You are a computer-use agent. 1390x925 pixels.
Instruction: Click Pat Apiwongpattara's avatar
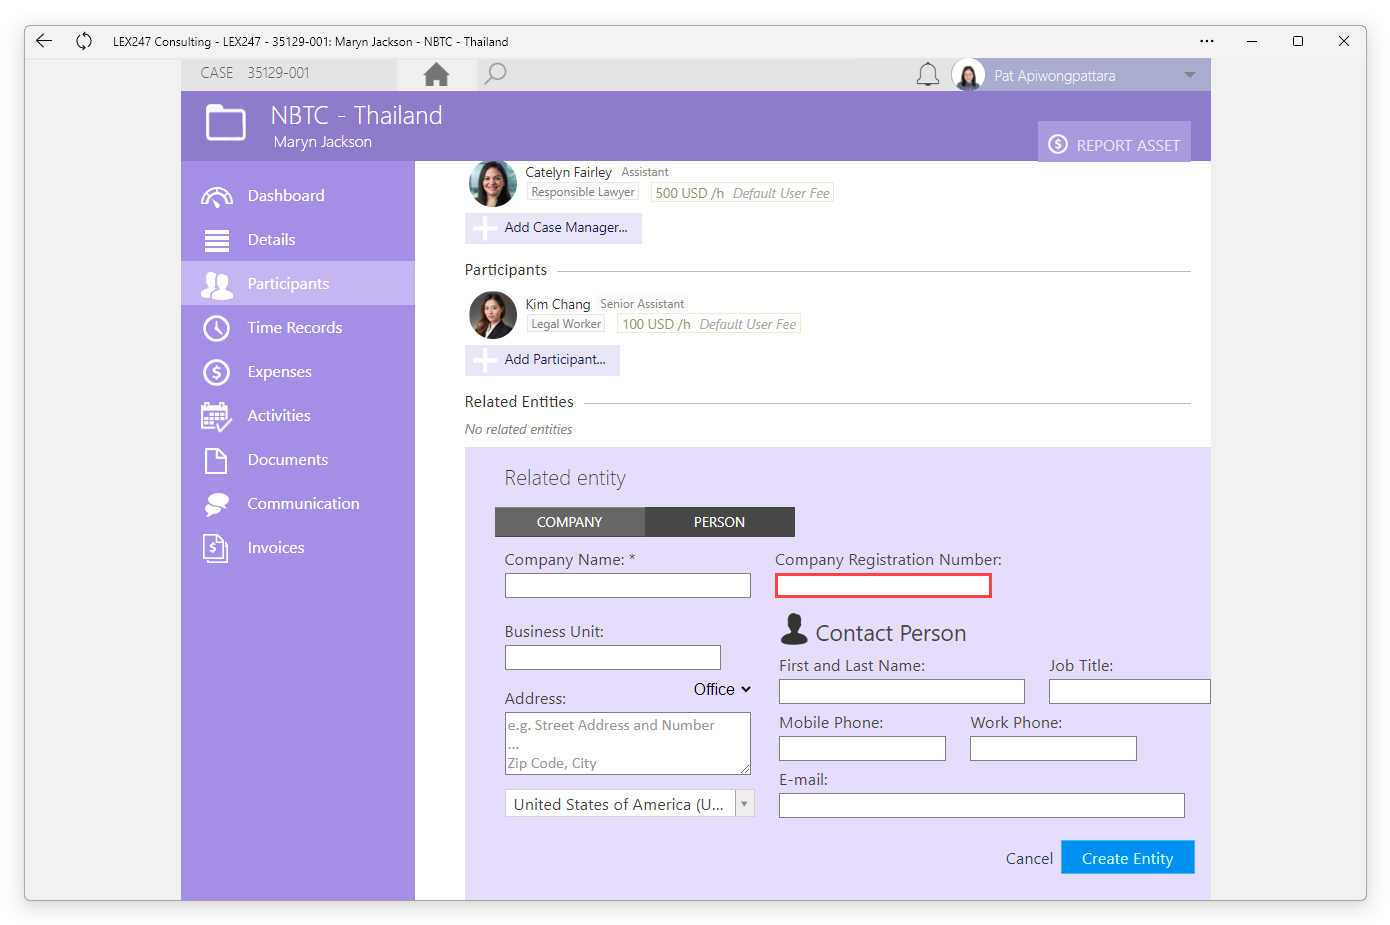point(968,75)
